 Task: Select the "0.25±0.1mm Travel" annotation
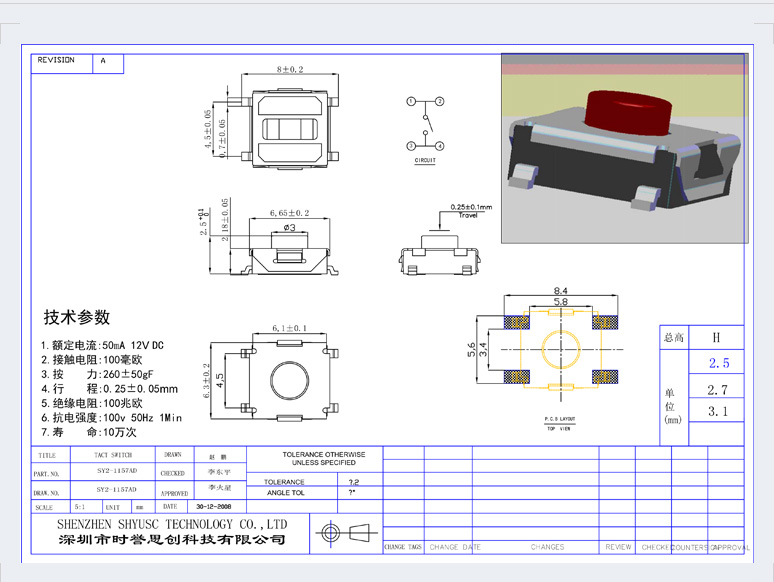[x=471, y=211]
